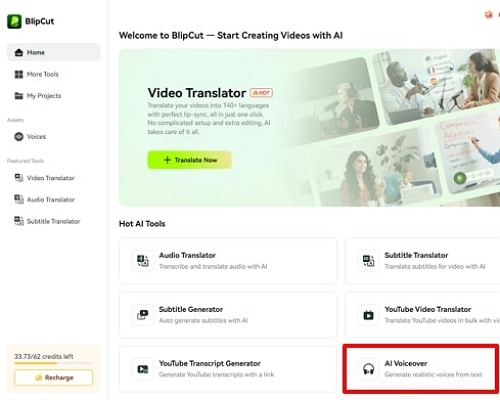Click the AI Voiceover headphones icon

[x=368, y=369]
